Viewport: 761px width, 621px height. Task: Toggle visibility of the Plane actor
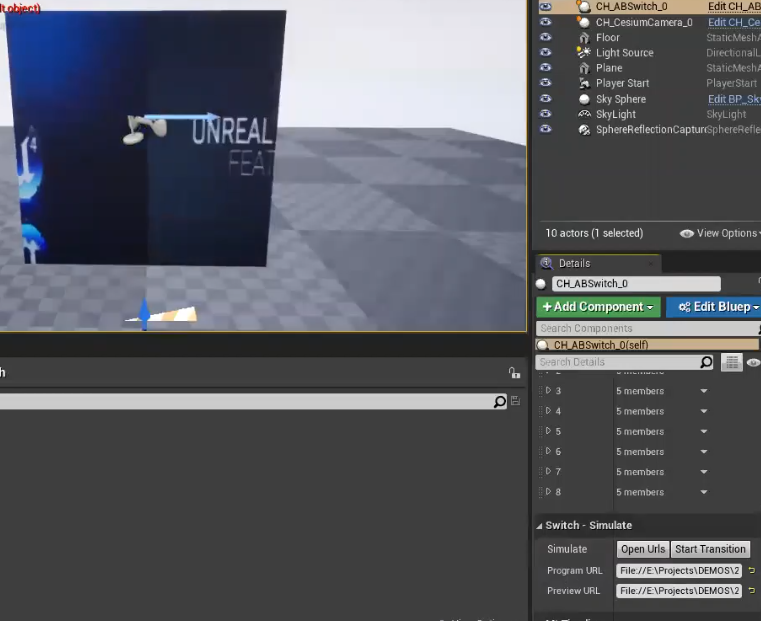point(546,67)
